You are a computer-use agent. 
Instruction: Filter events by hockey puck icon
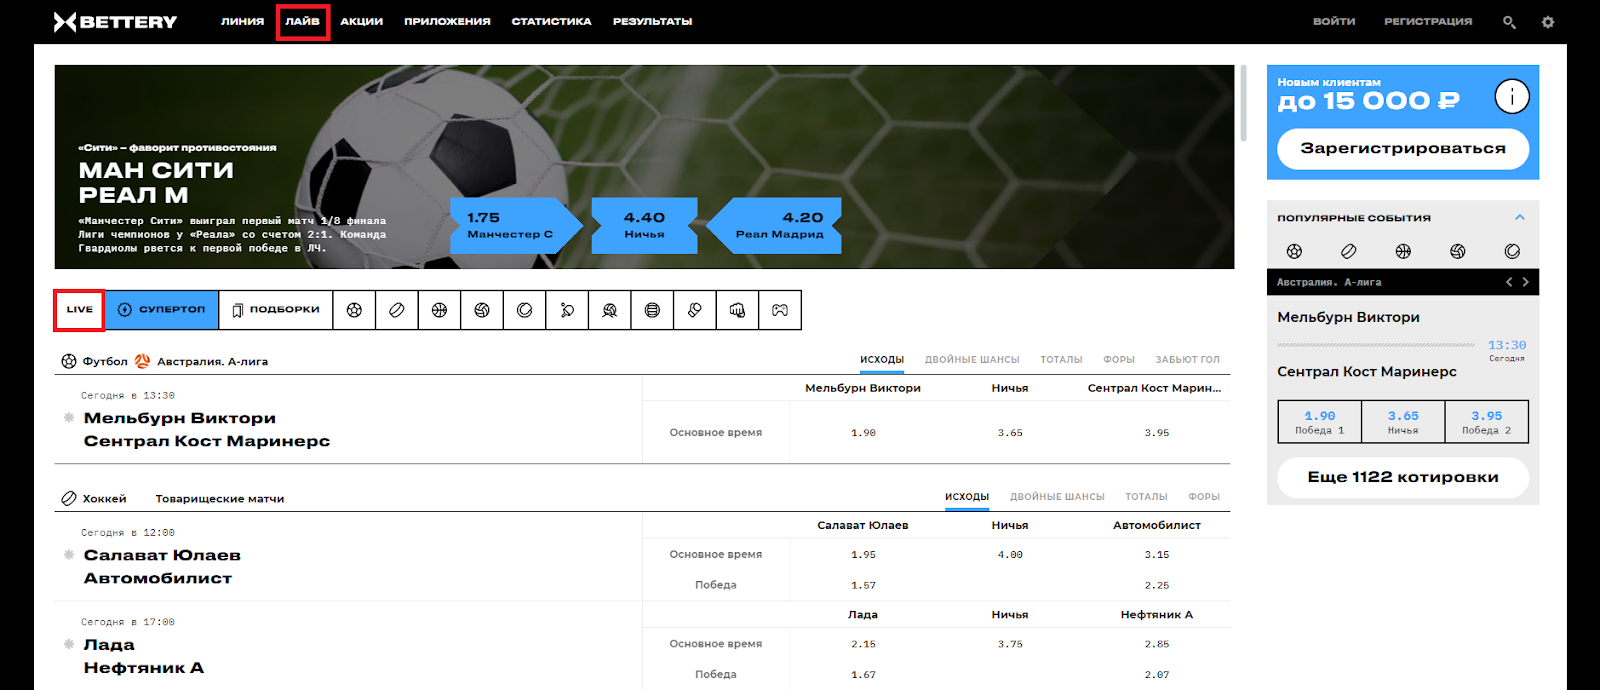click(397, 310)
